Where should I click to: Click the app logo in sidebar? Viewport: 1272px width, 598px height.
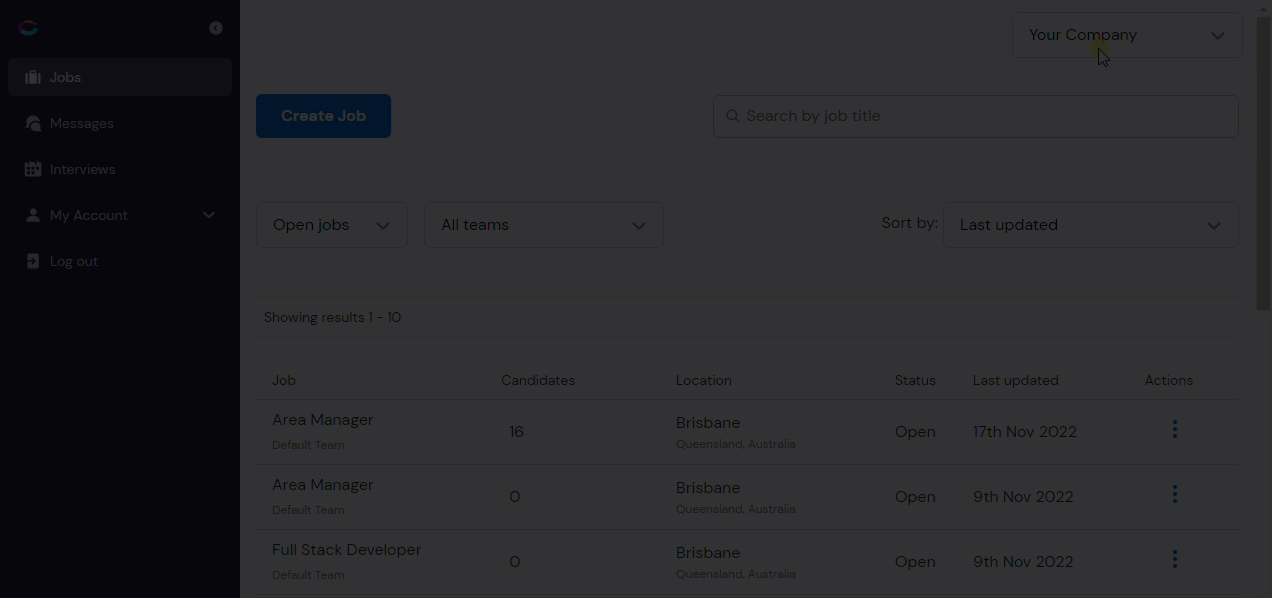tap(28, 28)
